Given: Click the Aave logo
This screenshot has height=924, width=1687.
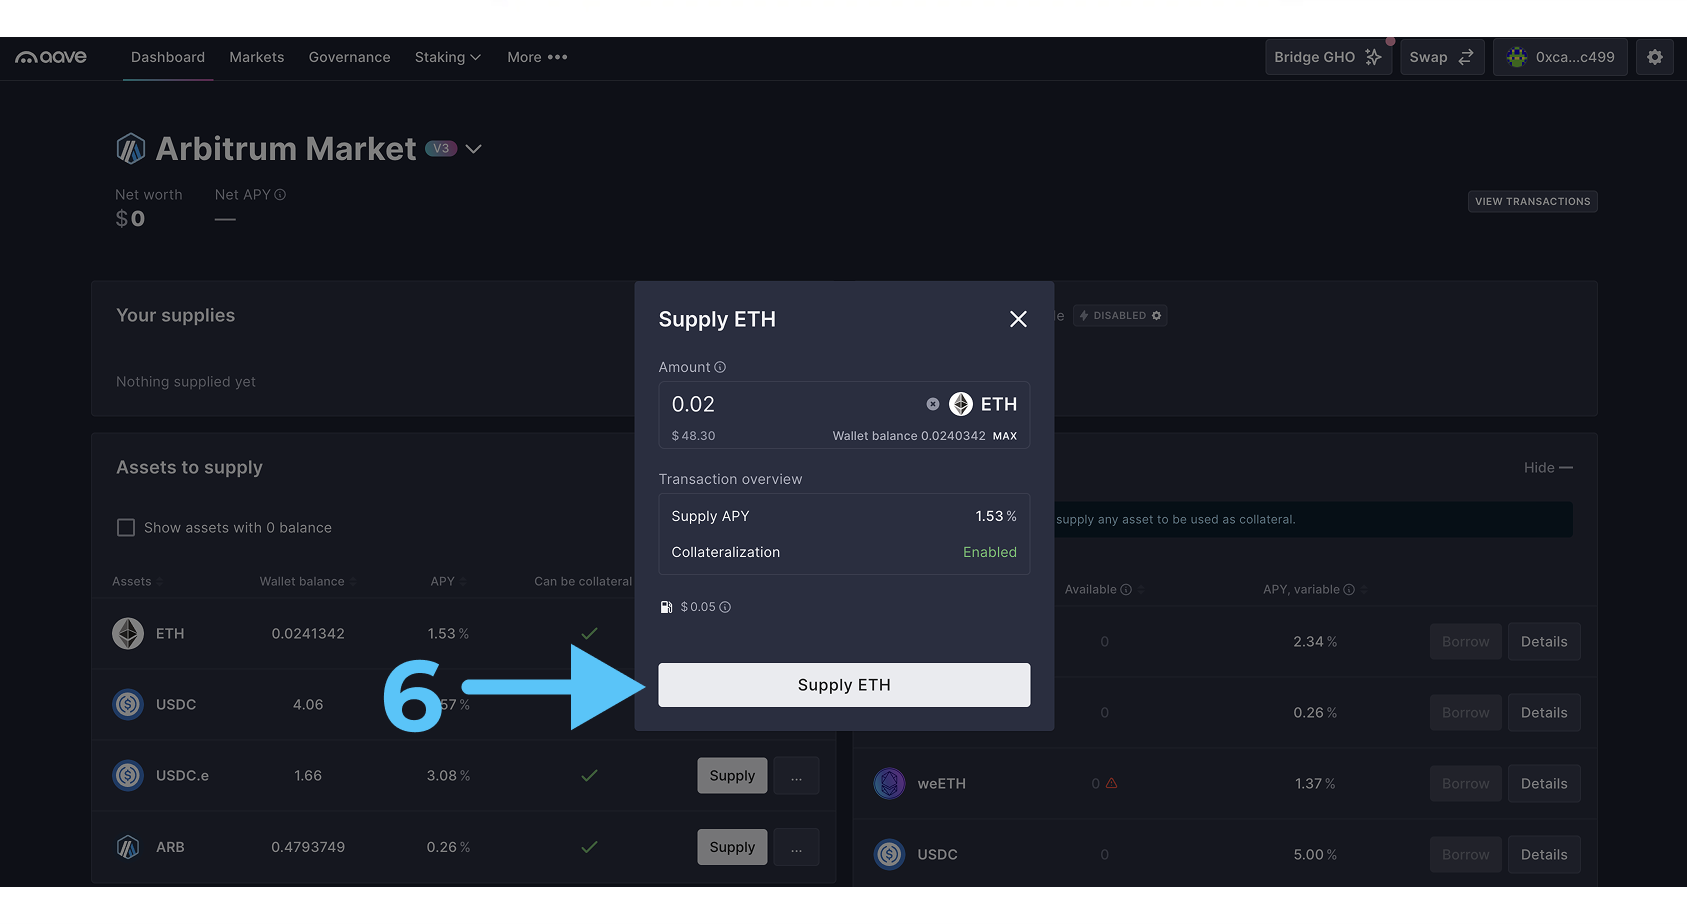Looking at the screenshot, I should [x=51, y=58].
